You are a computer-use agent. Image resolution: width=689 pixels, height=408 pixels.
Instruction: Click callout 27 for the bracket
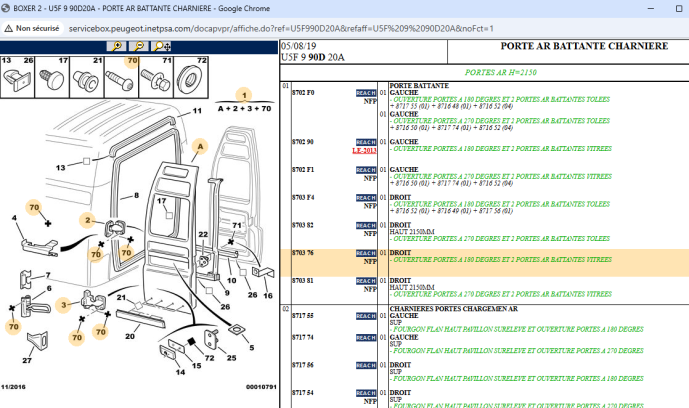click(27, 361)
